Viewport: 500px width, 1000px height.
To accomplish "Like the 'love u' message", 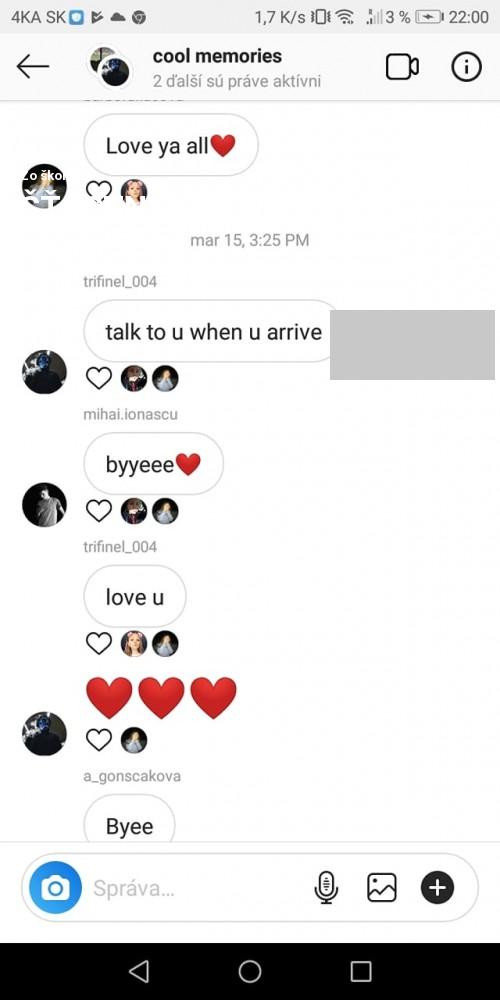I will (x=99, y=643).
